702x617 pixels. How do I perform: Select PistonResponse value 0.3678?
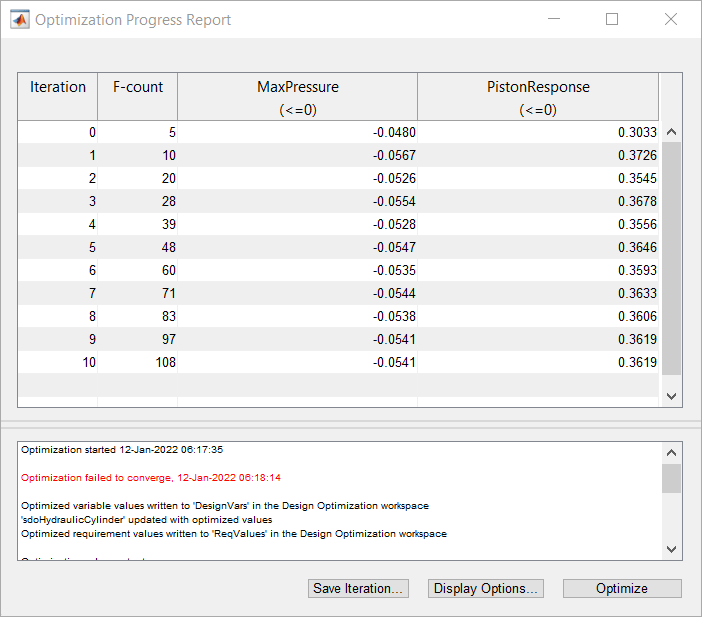[538, 201]
